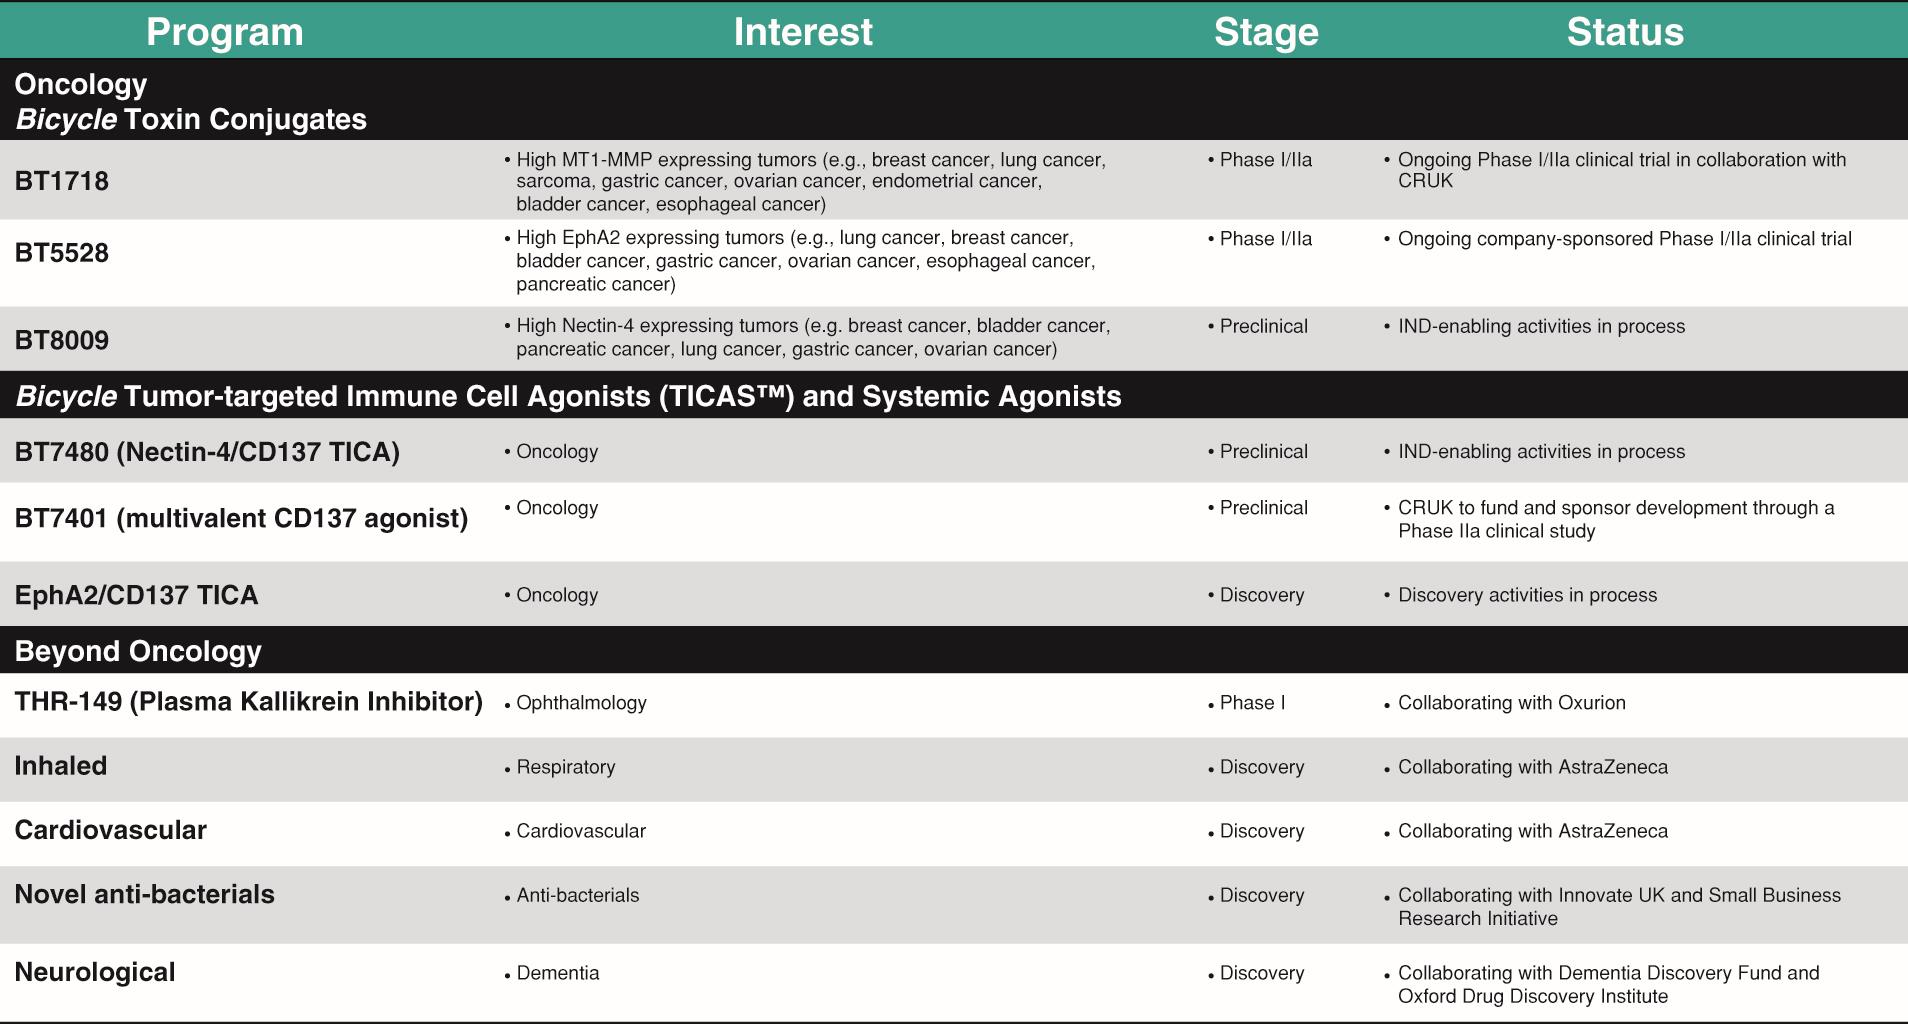This screenshot has width=1908, height=1024.
Task: Click the Ophthalmology interest entry
Action: 581,703
